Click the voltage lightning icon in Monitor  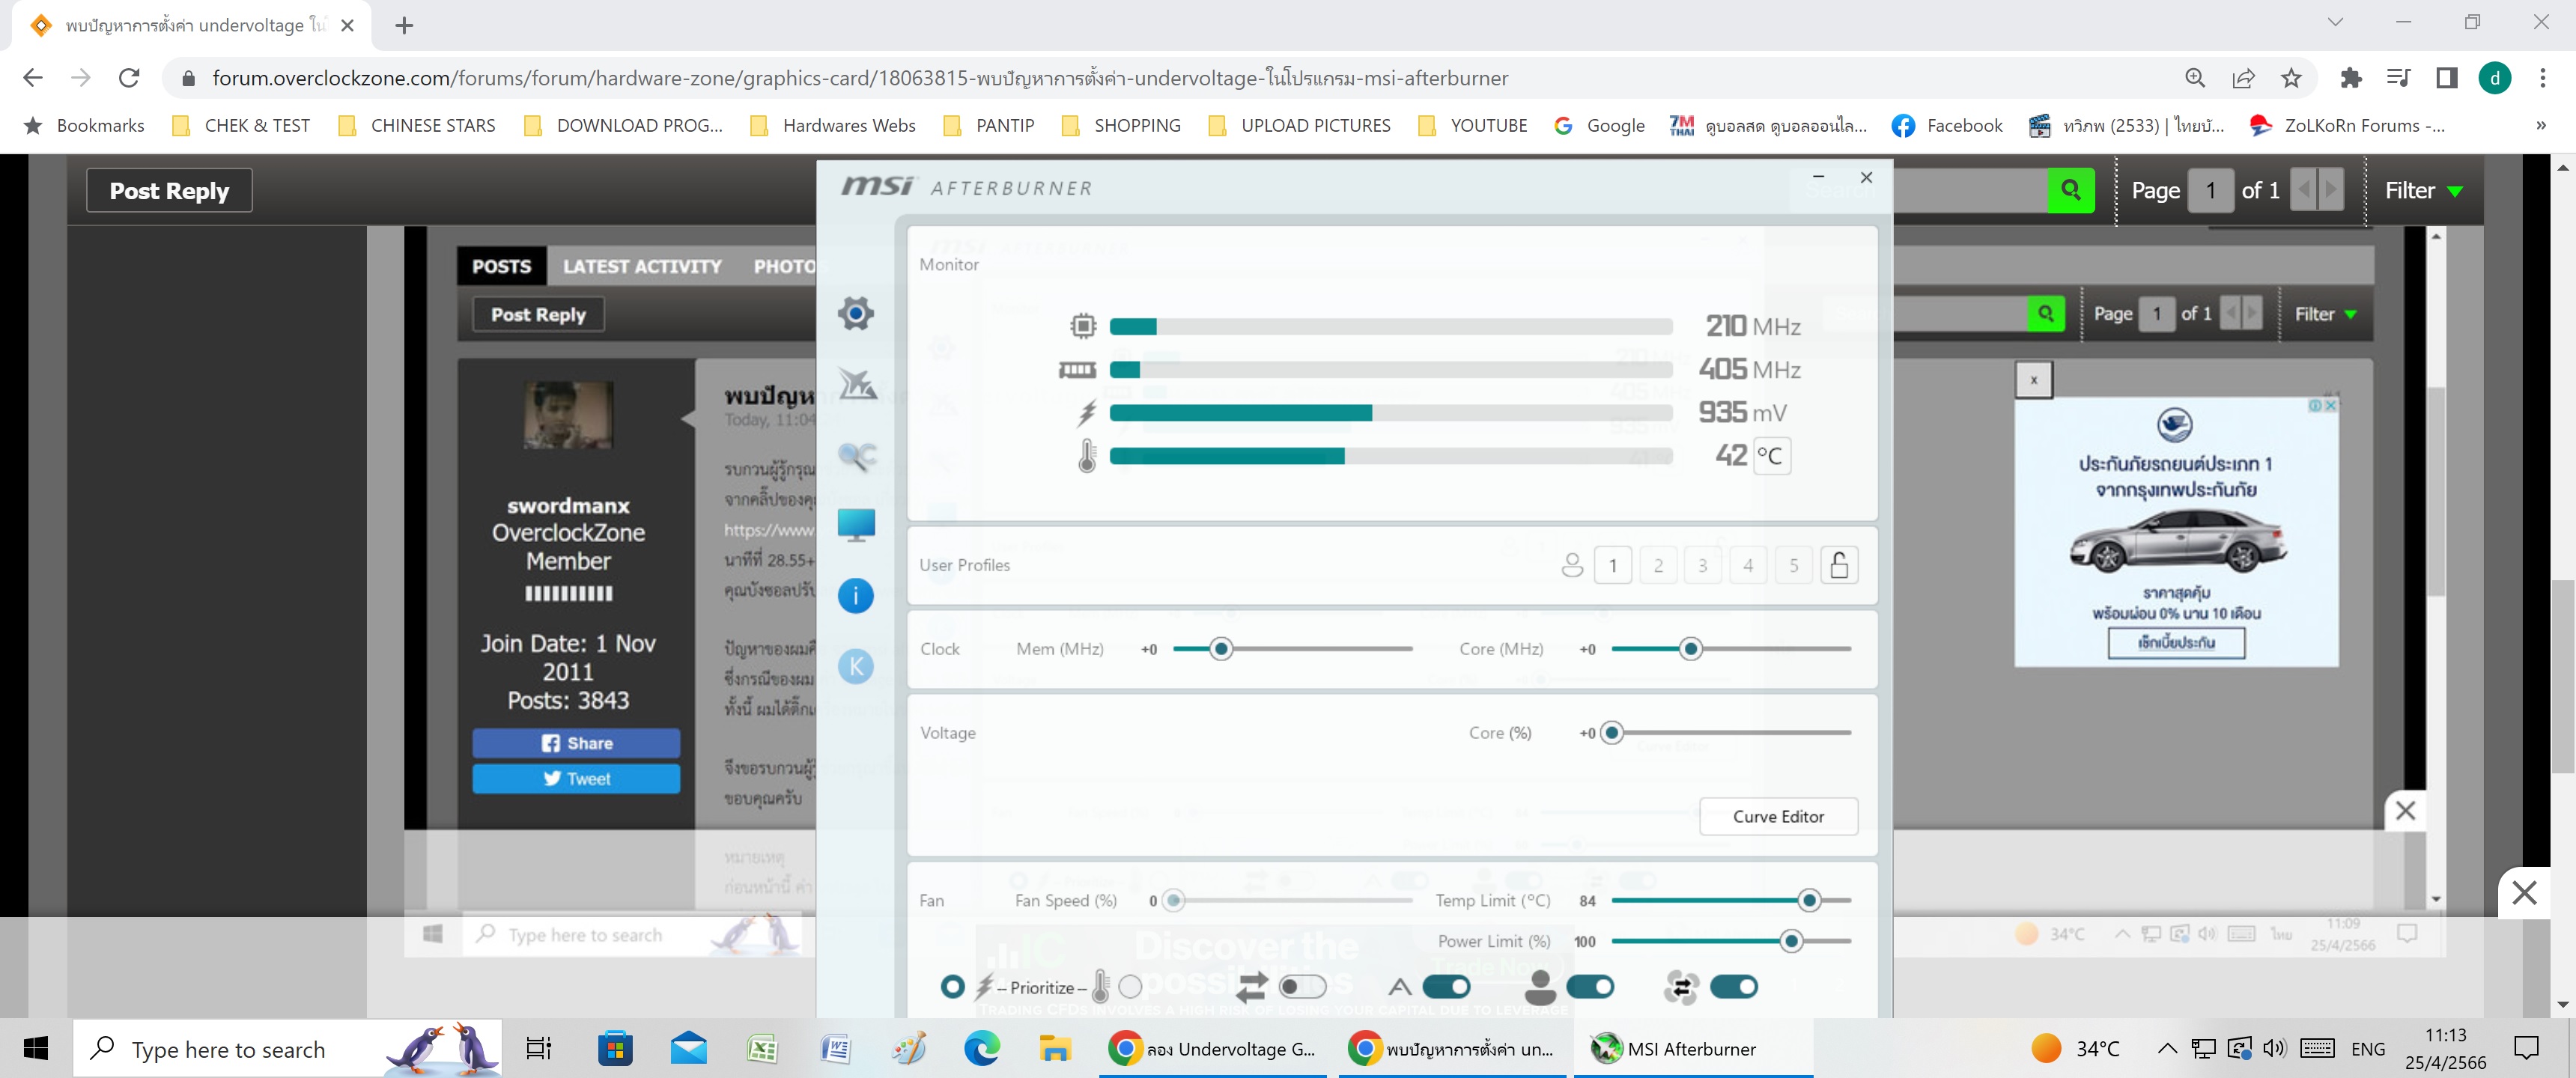pyautogui.click(x=1087, y=413)
